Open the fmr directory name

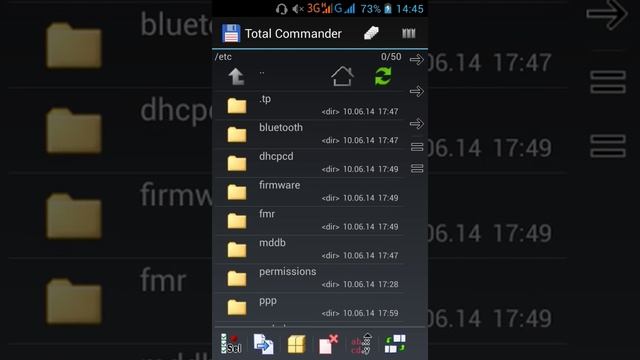tap(267, 214)
